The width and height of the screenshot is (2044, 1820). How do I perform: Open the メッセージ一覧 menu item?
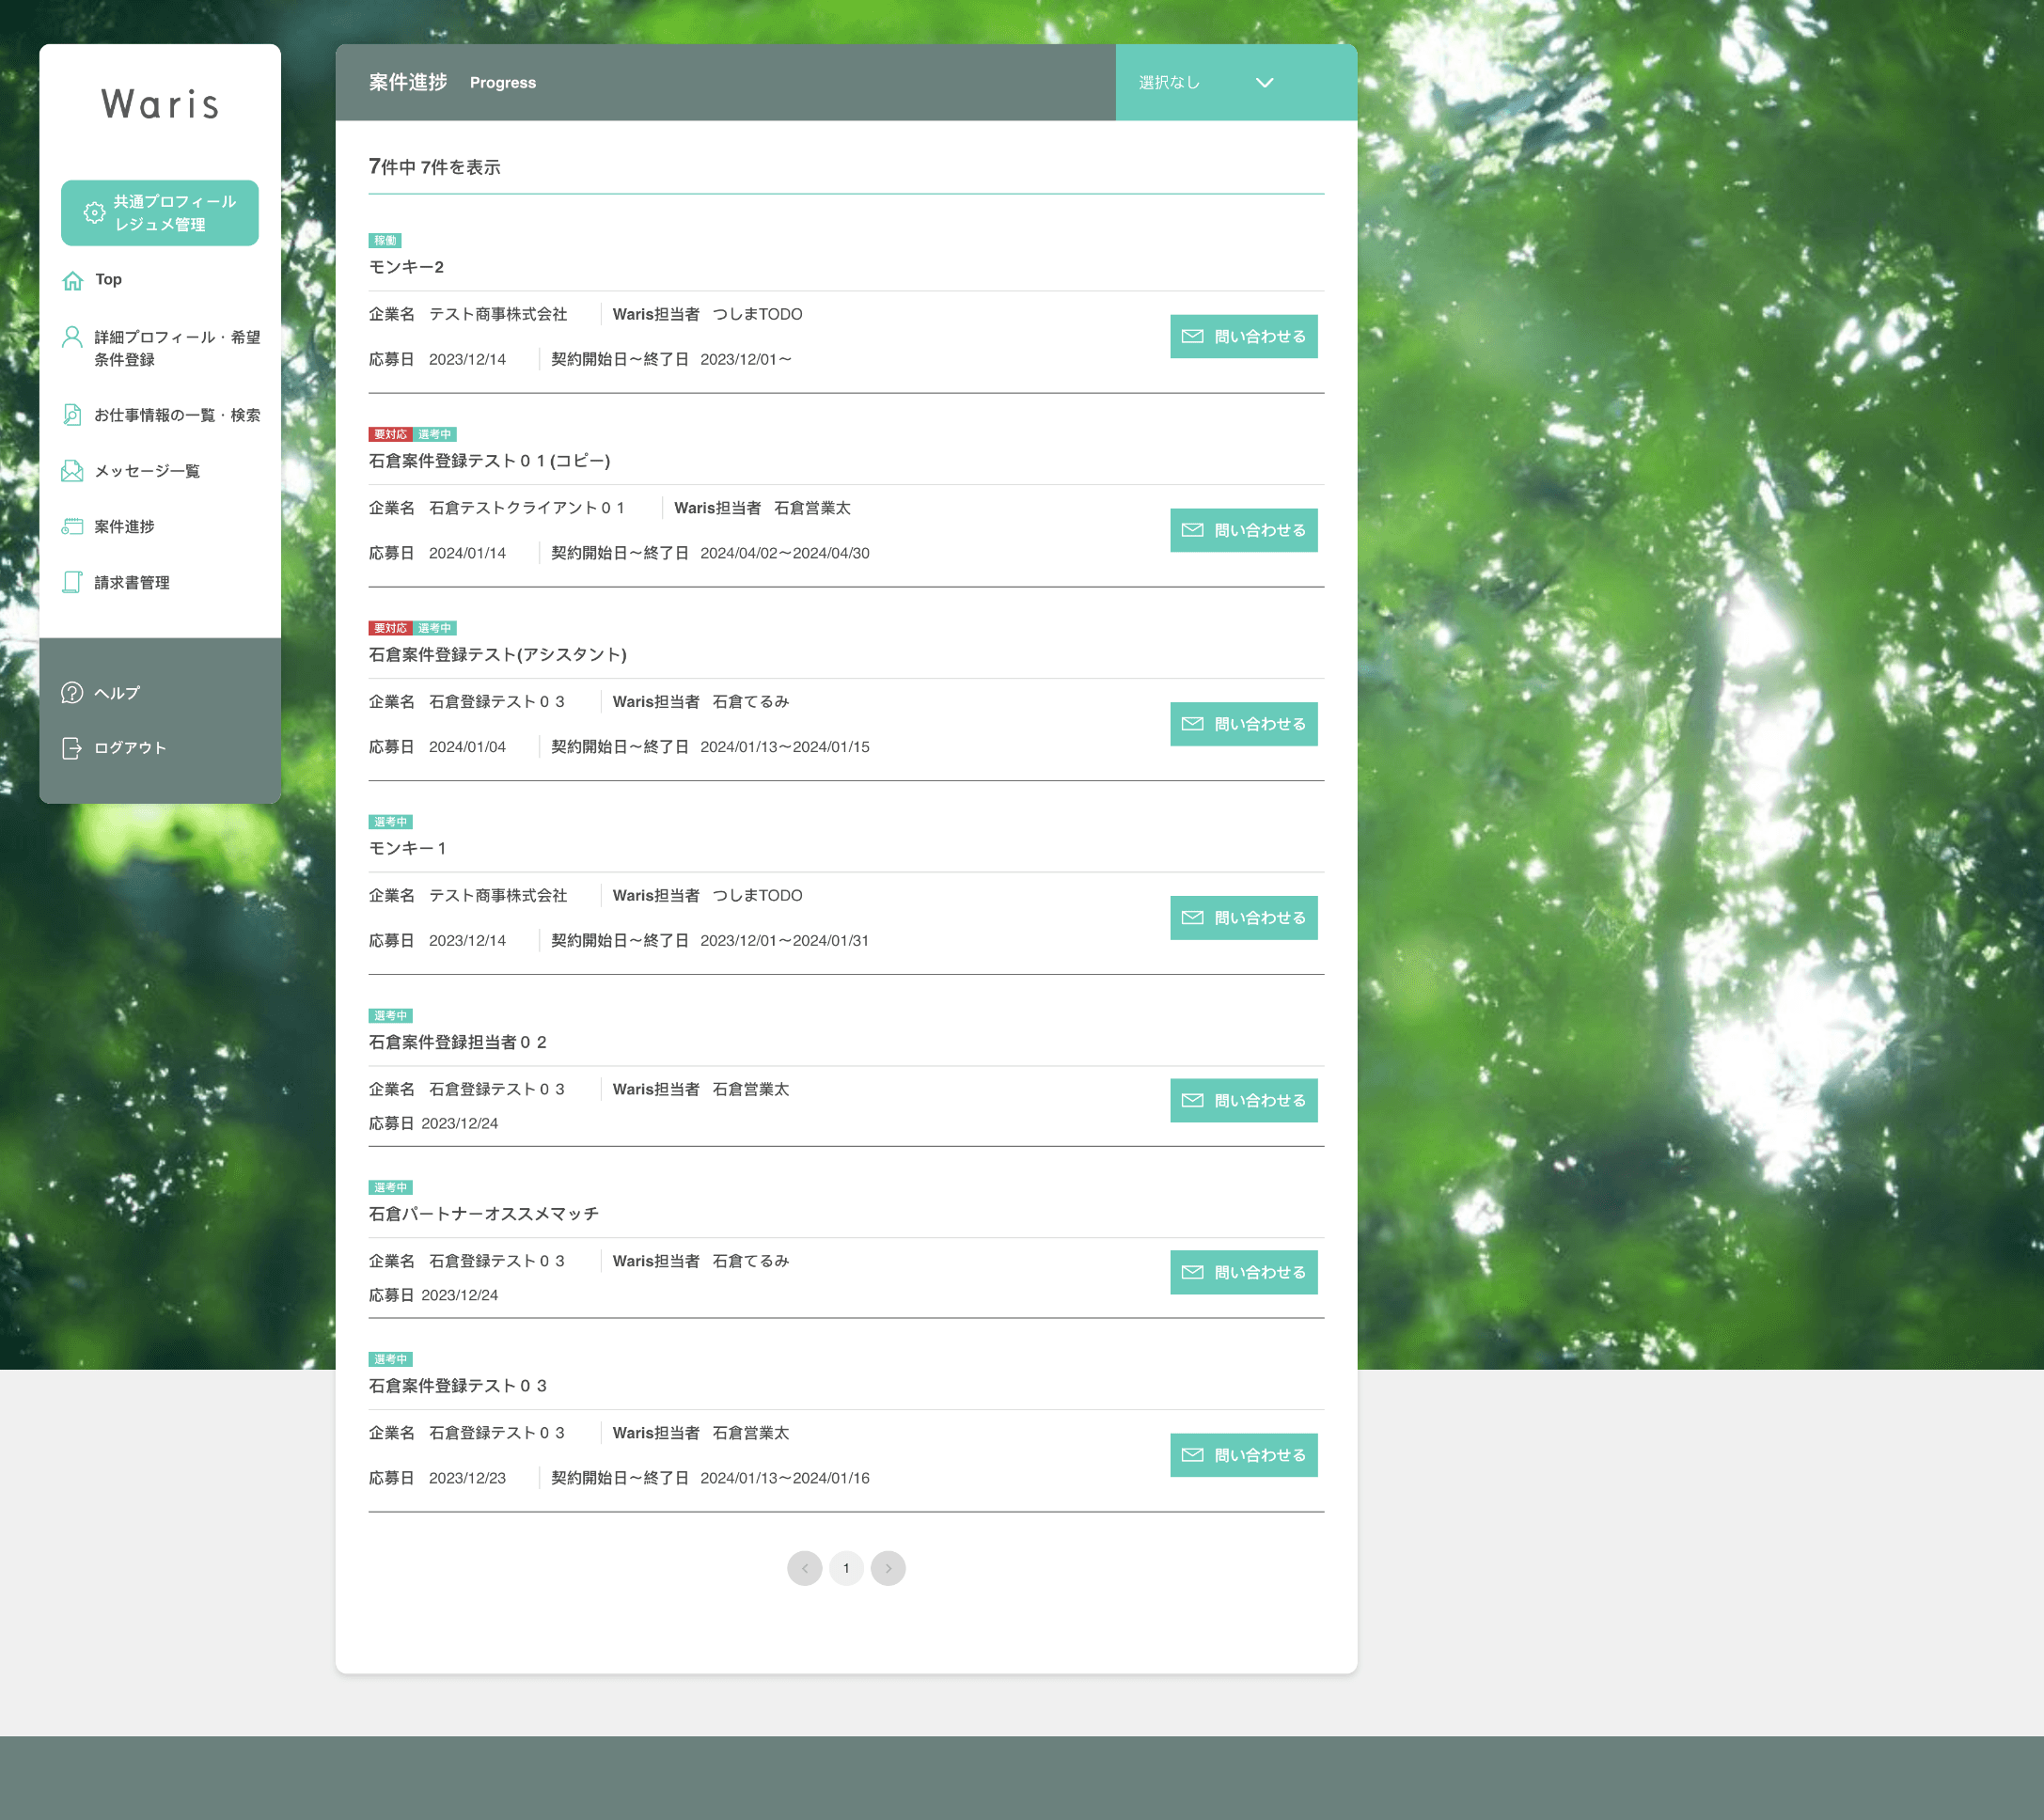pyautogui.click(x=147, y=470)
